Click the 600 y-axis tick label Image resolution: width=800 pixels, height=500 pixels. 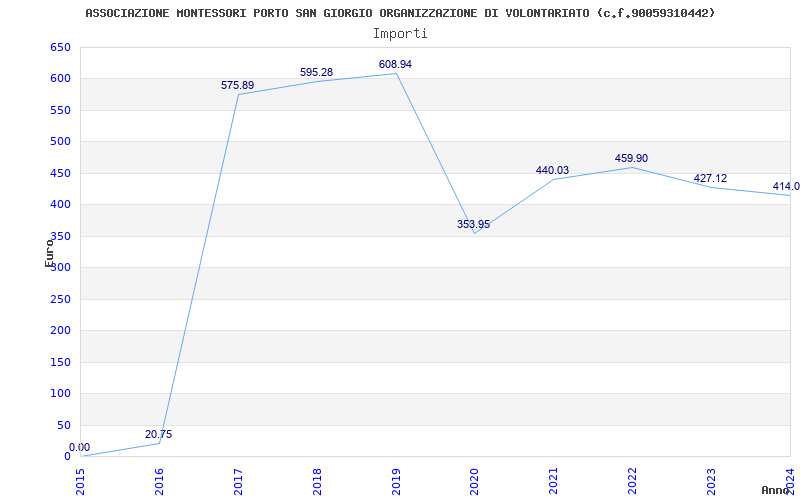(60, 79)
